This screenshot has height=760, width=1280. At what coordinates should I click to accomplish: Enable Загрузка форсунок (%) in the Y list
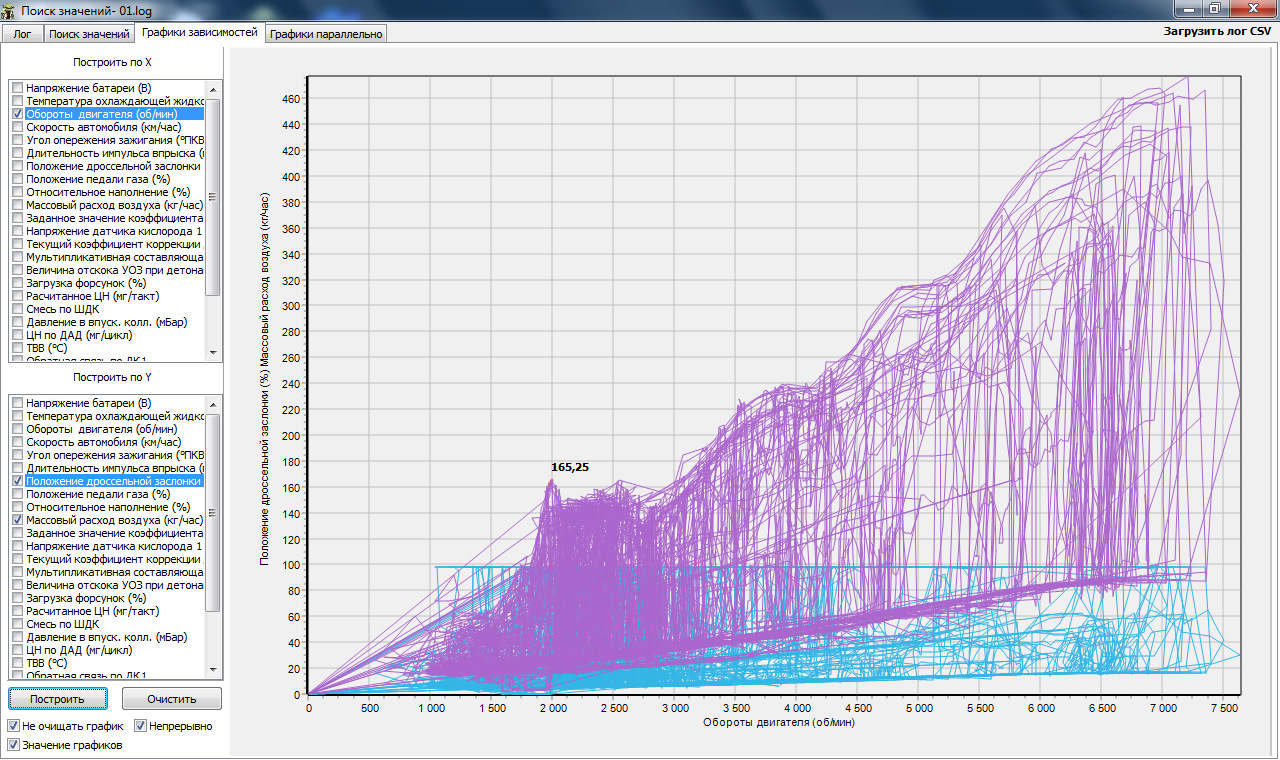tap(17, 598)
